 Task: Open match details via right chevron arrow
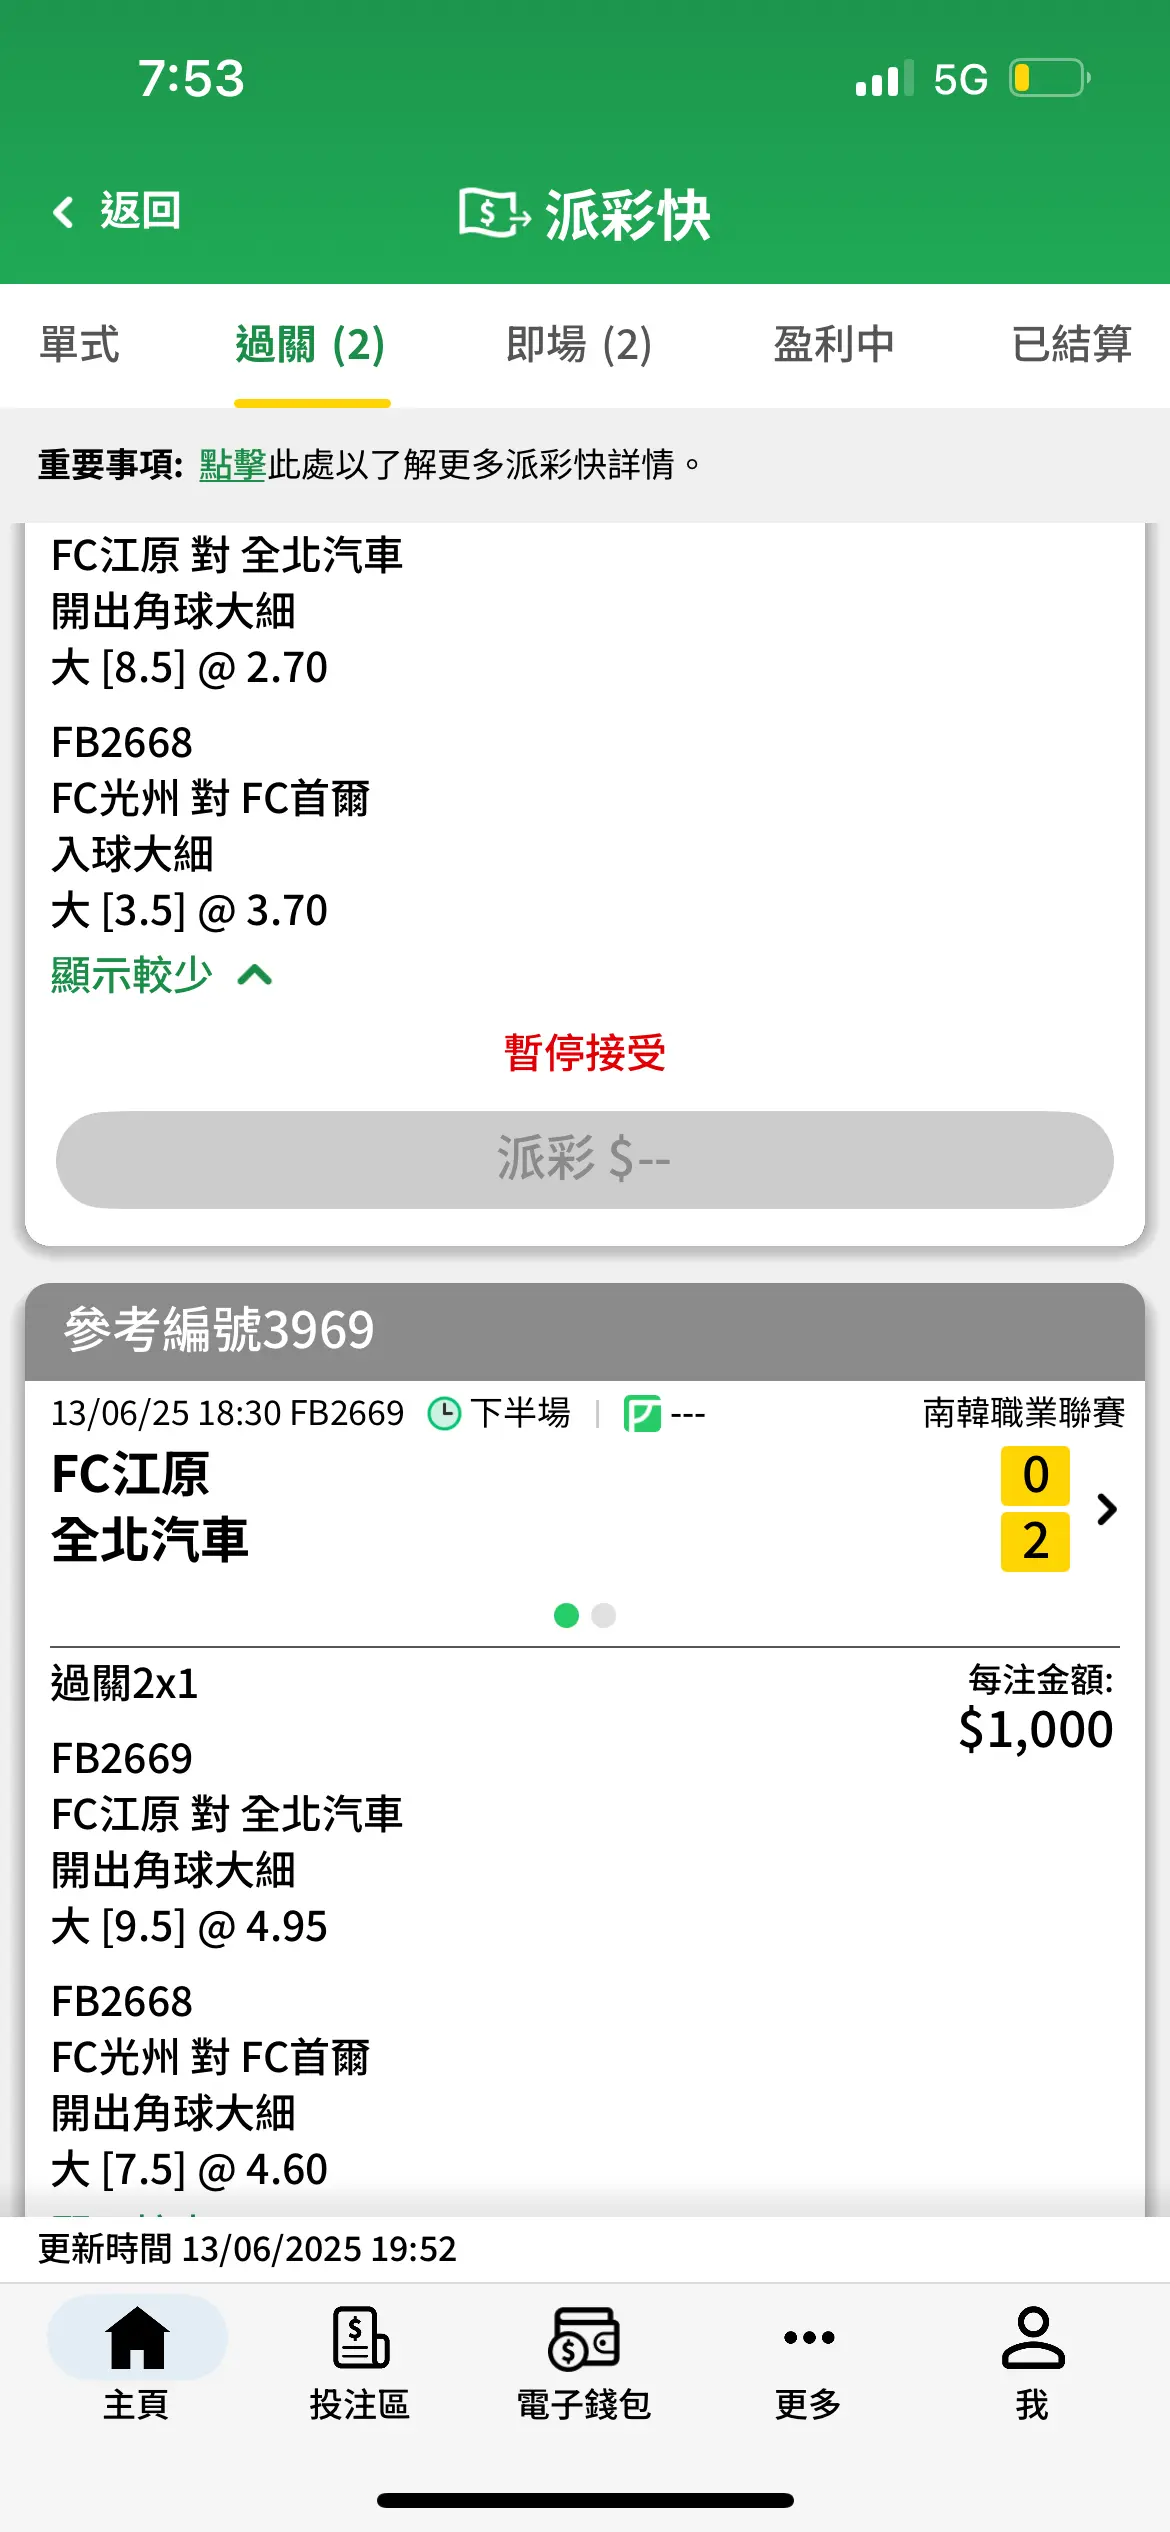pyautogui.click(x=1106, y=1509)
